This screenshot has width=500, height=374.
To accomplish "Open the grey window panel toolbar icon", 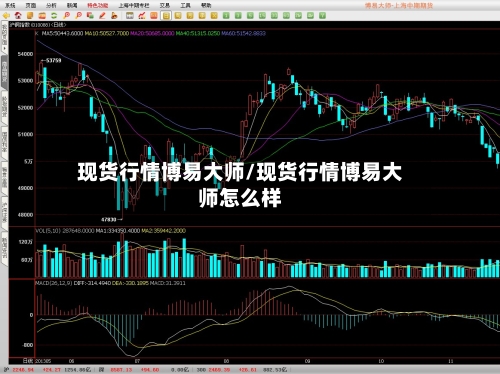I will (x=130, y=15).
